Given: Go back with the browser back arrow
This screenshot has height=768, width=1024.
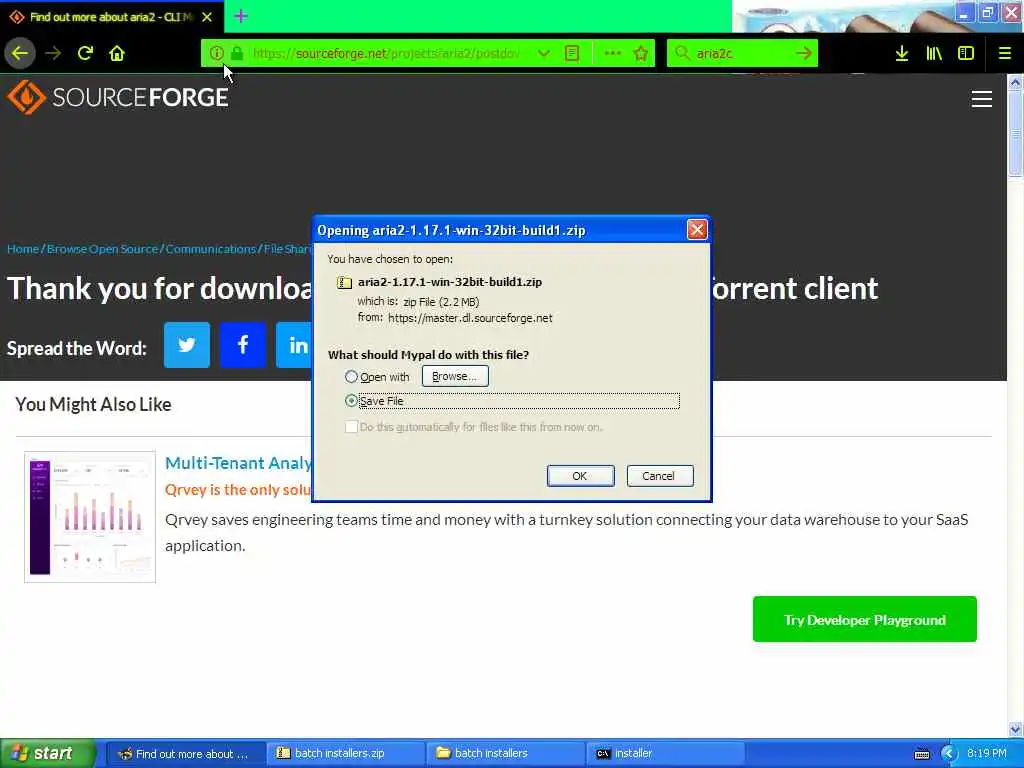Looking at the screenshot, I should pos(20,54).
